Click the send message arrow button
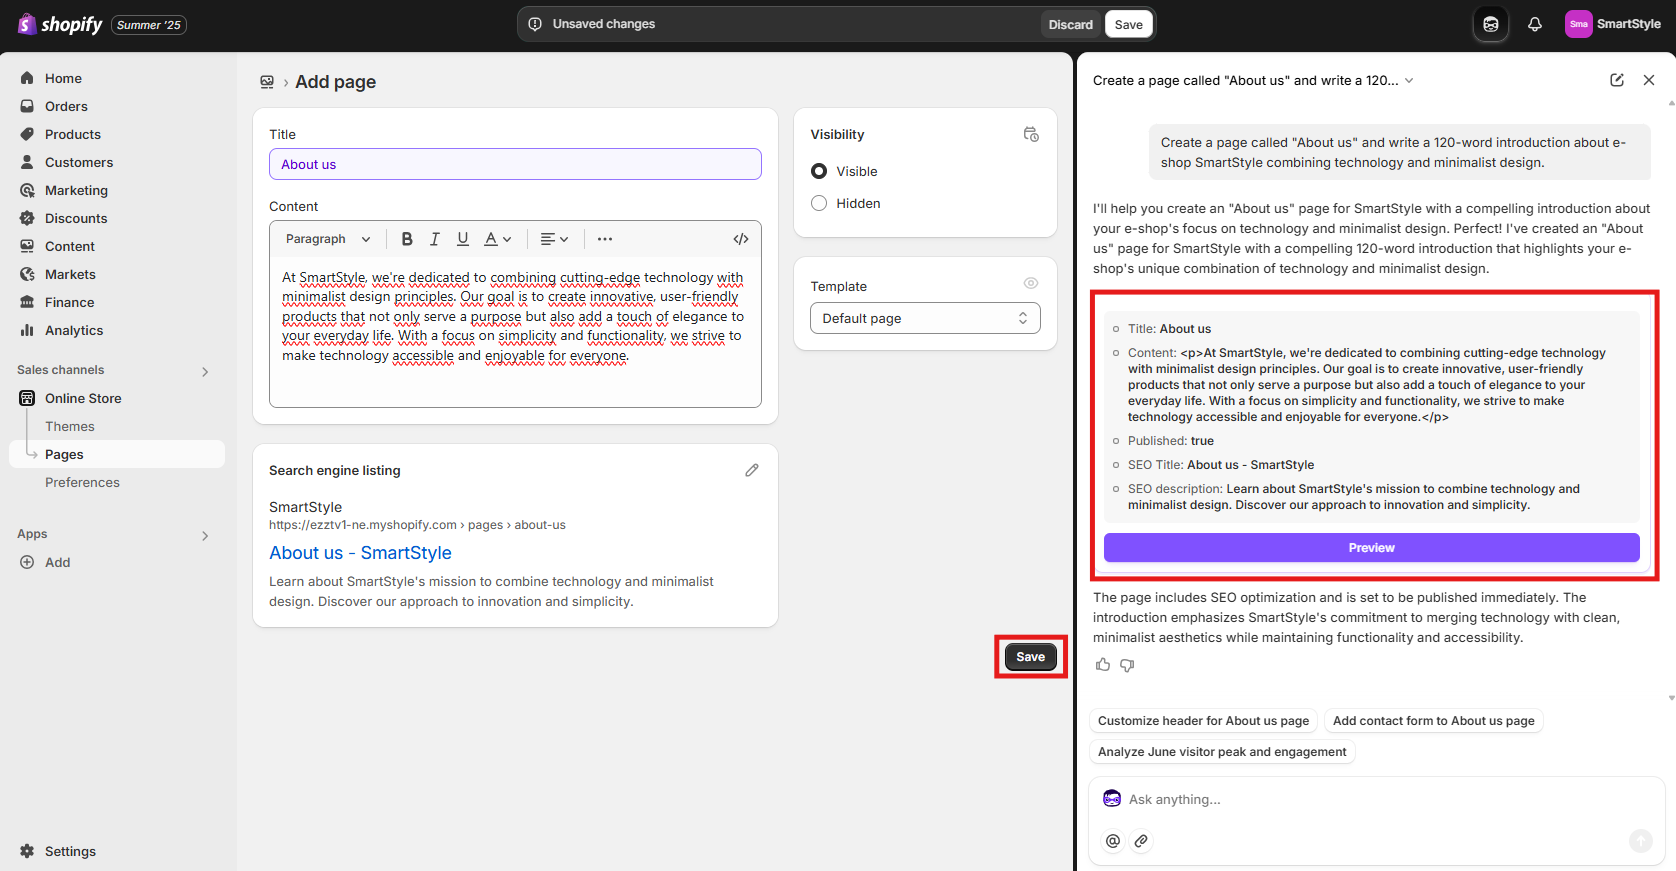 point(1641,841)
